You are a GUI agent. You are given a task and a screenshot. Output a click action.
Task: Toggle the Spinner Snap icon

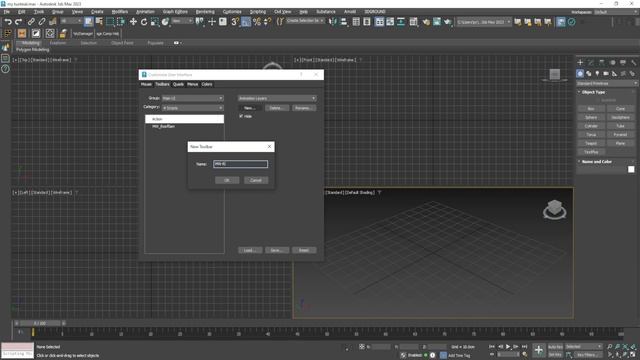pos(267,22)
